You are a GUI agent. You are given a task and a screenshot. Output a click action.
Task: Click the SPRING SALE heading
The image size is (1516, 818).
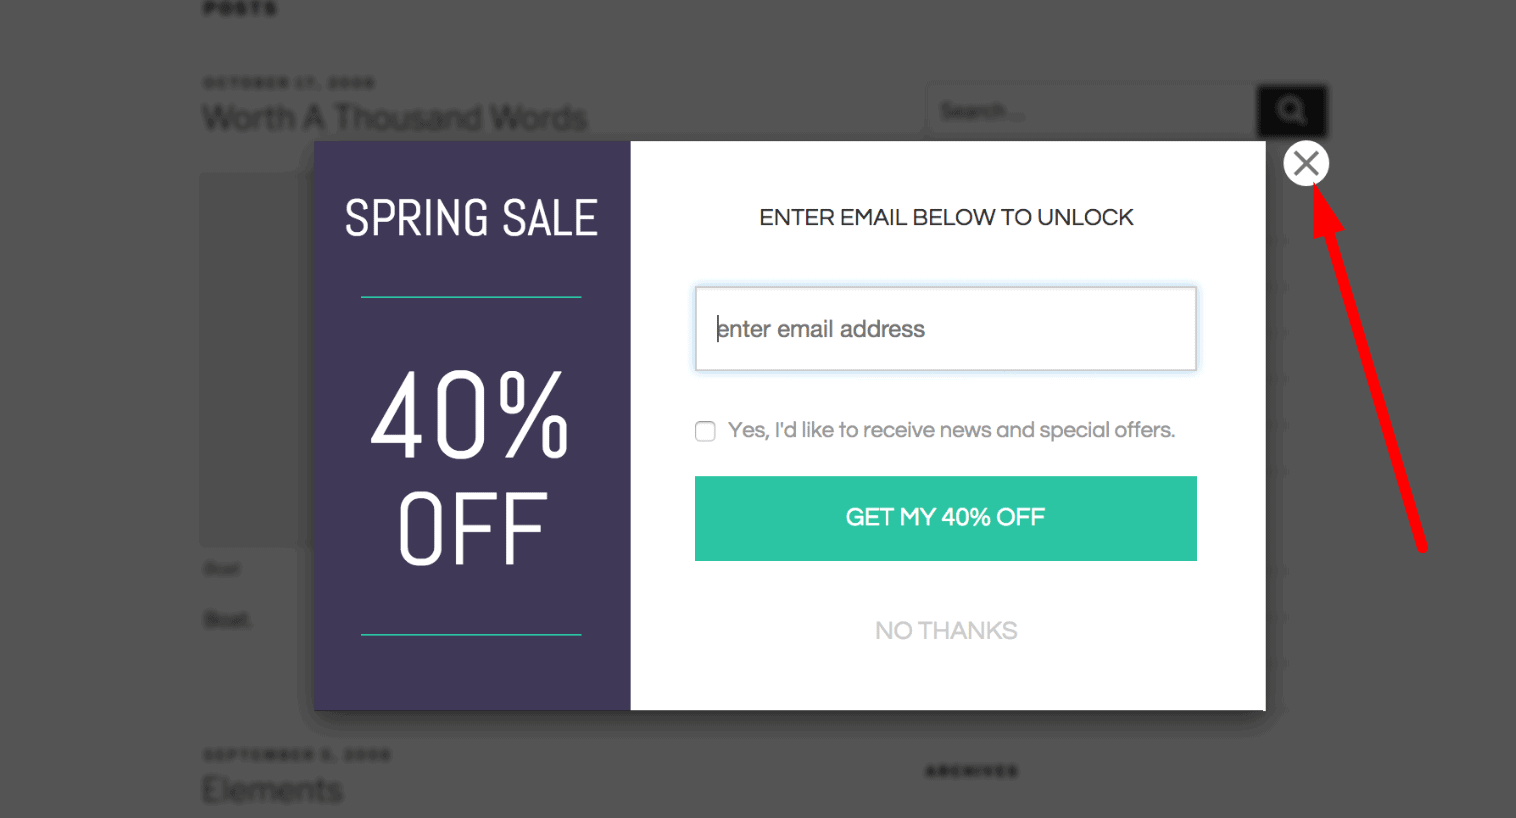point(471,218)
